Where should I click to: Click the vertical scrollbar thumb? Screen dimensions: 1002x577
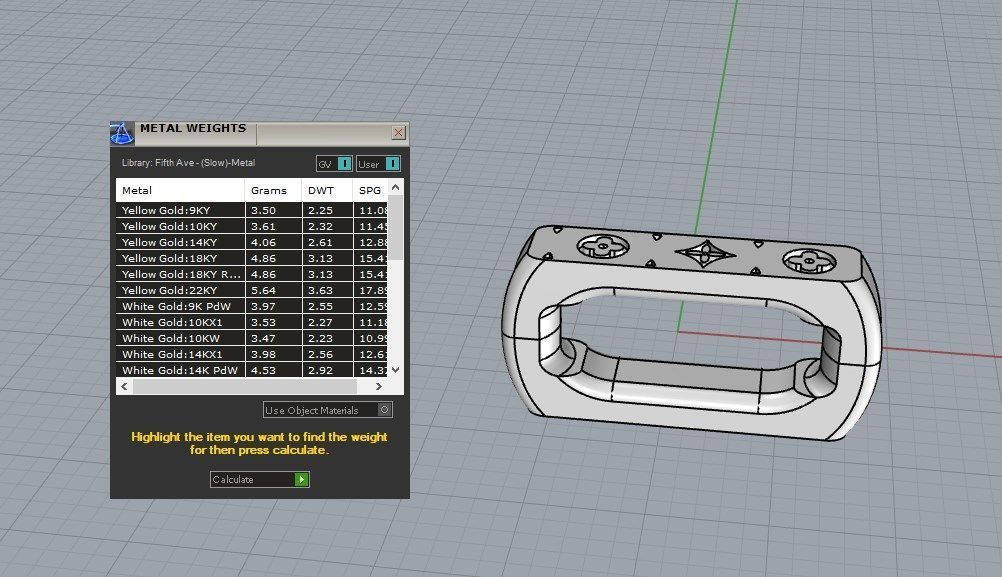click(x=396, y=227)
